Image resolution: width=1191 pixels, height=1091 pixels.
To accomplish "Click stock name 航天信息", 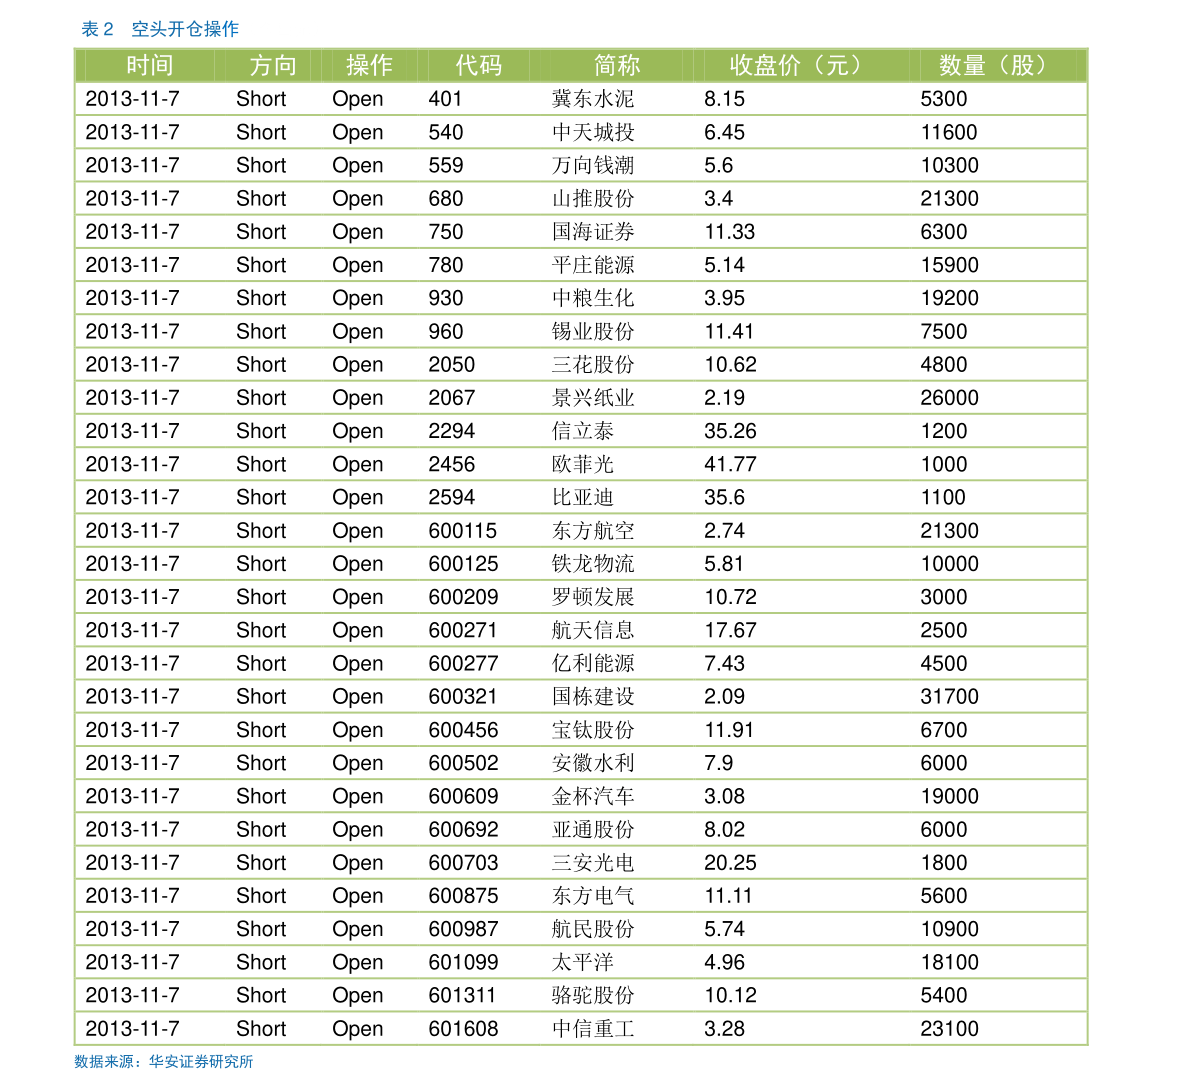I will click(592, 631).
